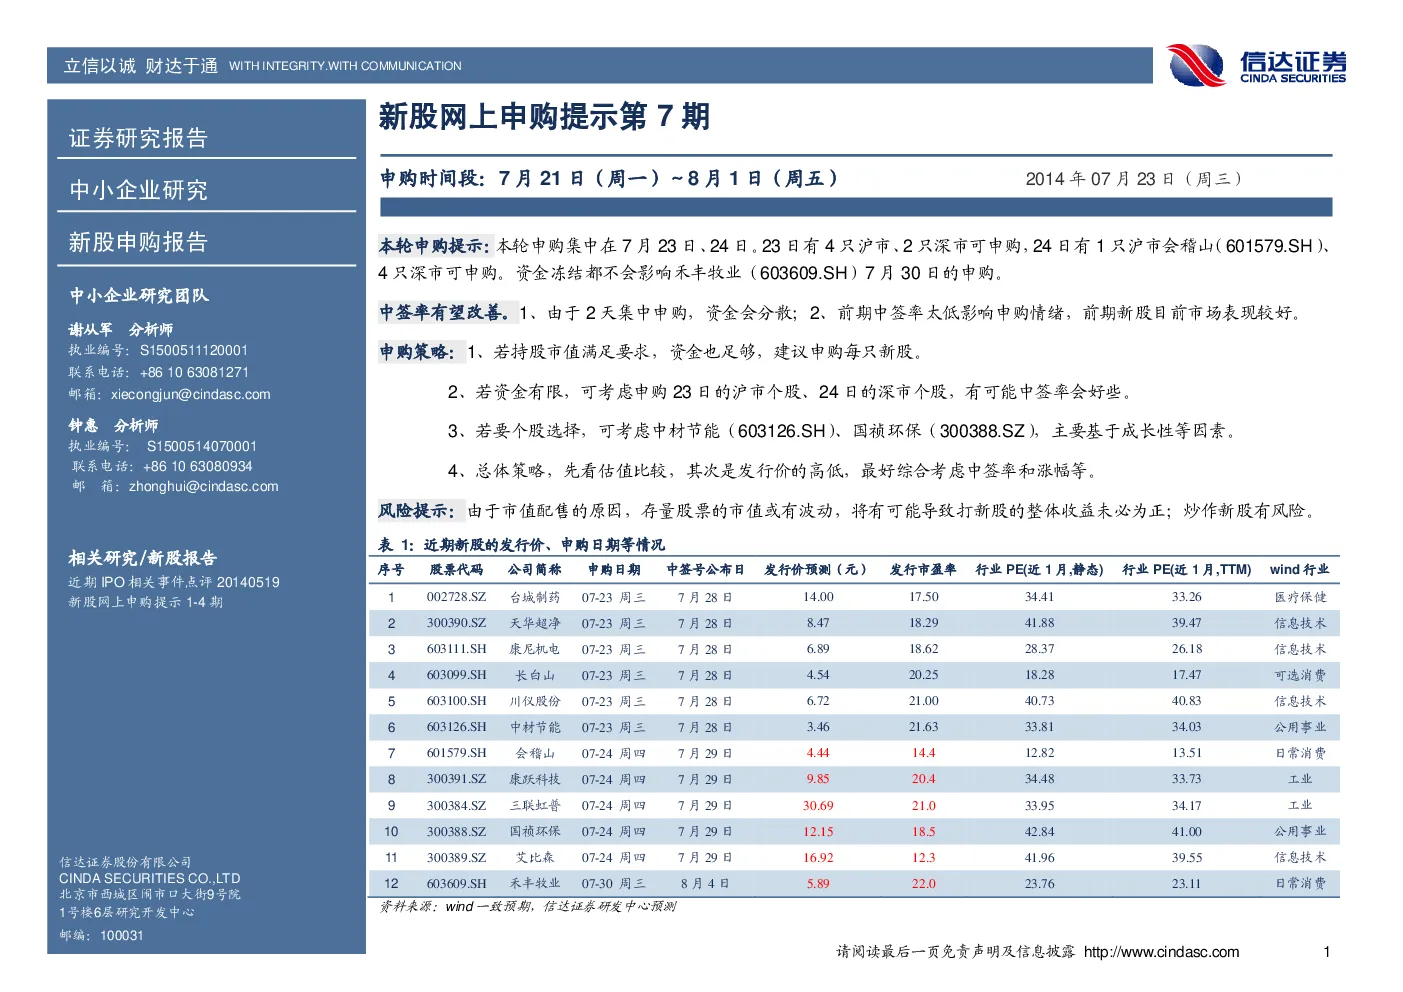The image size is (1403, 992).
Task: Click stock code 603100.SH
Action: click(x=456, y=701)
